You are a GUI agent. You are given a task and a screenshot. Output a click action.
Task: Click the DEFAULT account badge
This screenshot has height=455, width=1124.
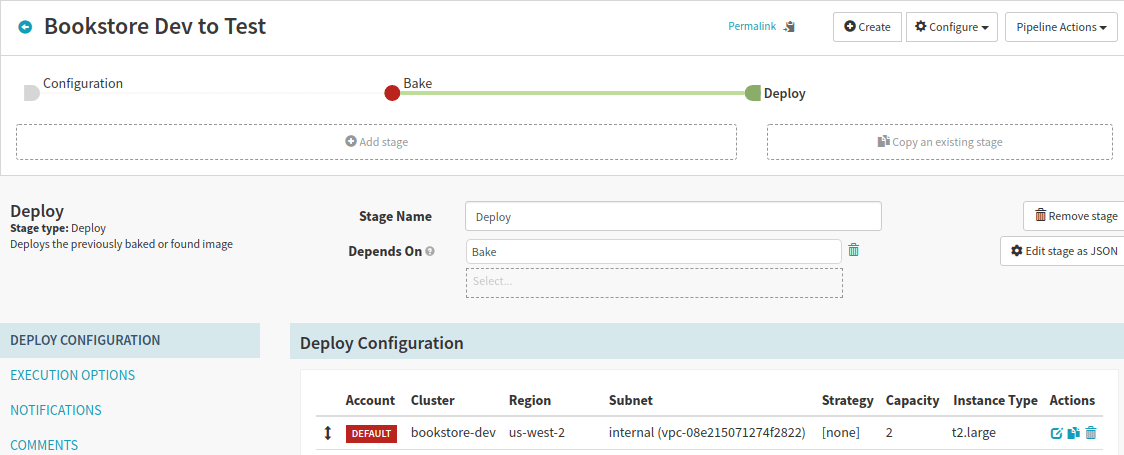pyautogui.click(x=371, y=434)
